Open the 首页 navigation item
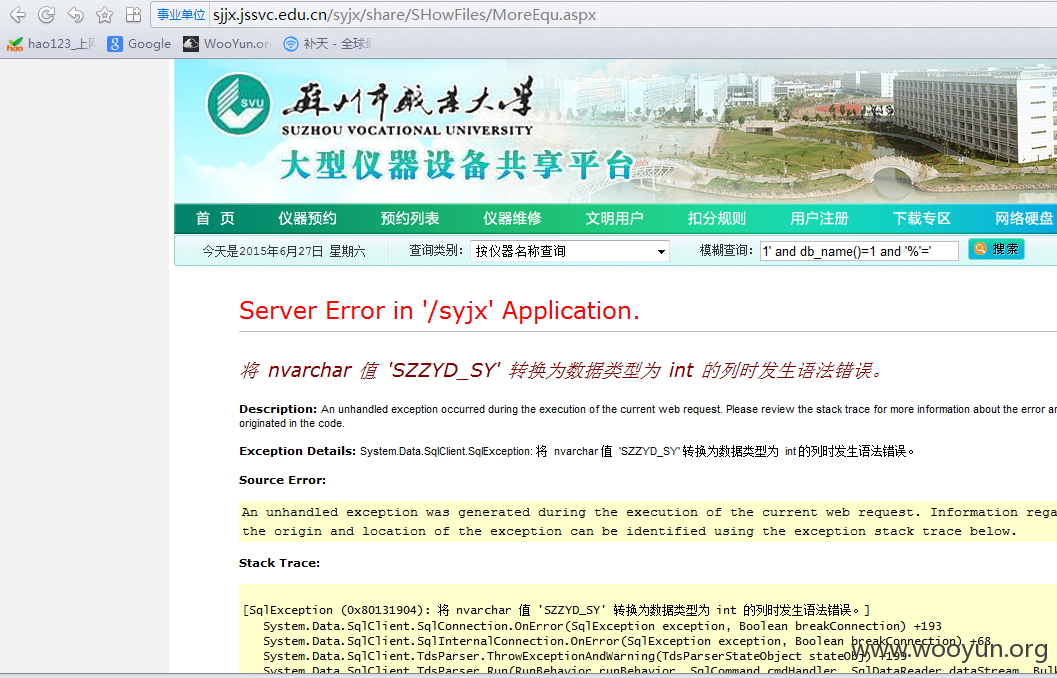This screenshot has height=678, width=1057. tap(216, 218)
